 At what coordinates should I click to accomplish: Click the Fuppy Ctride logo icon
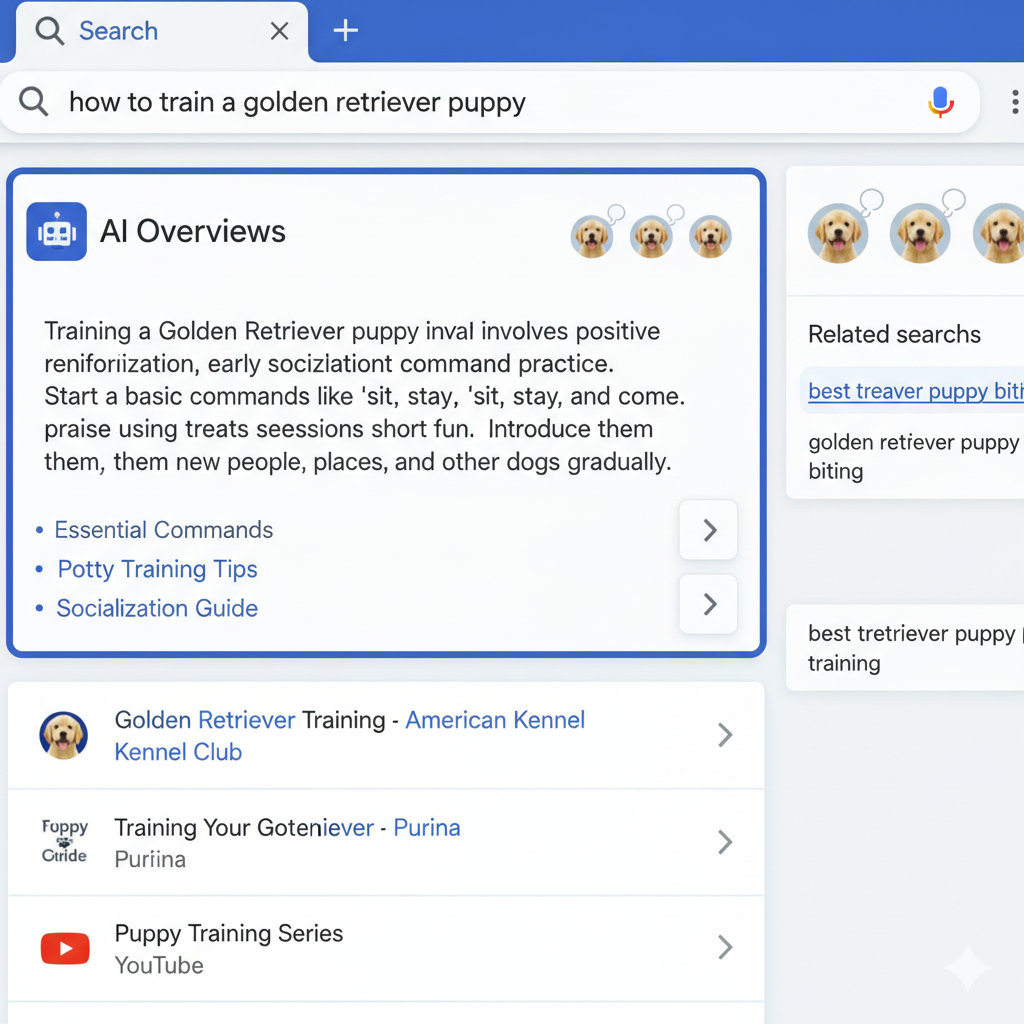click(64, 841)
